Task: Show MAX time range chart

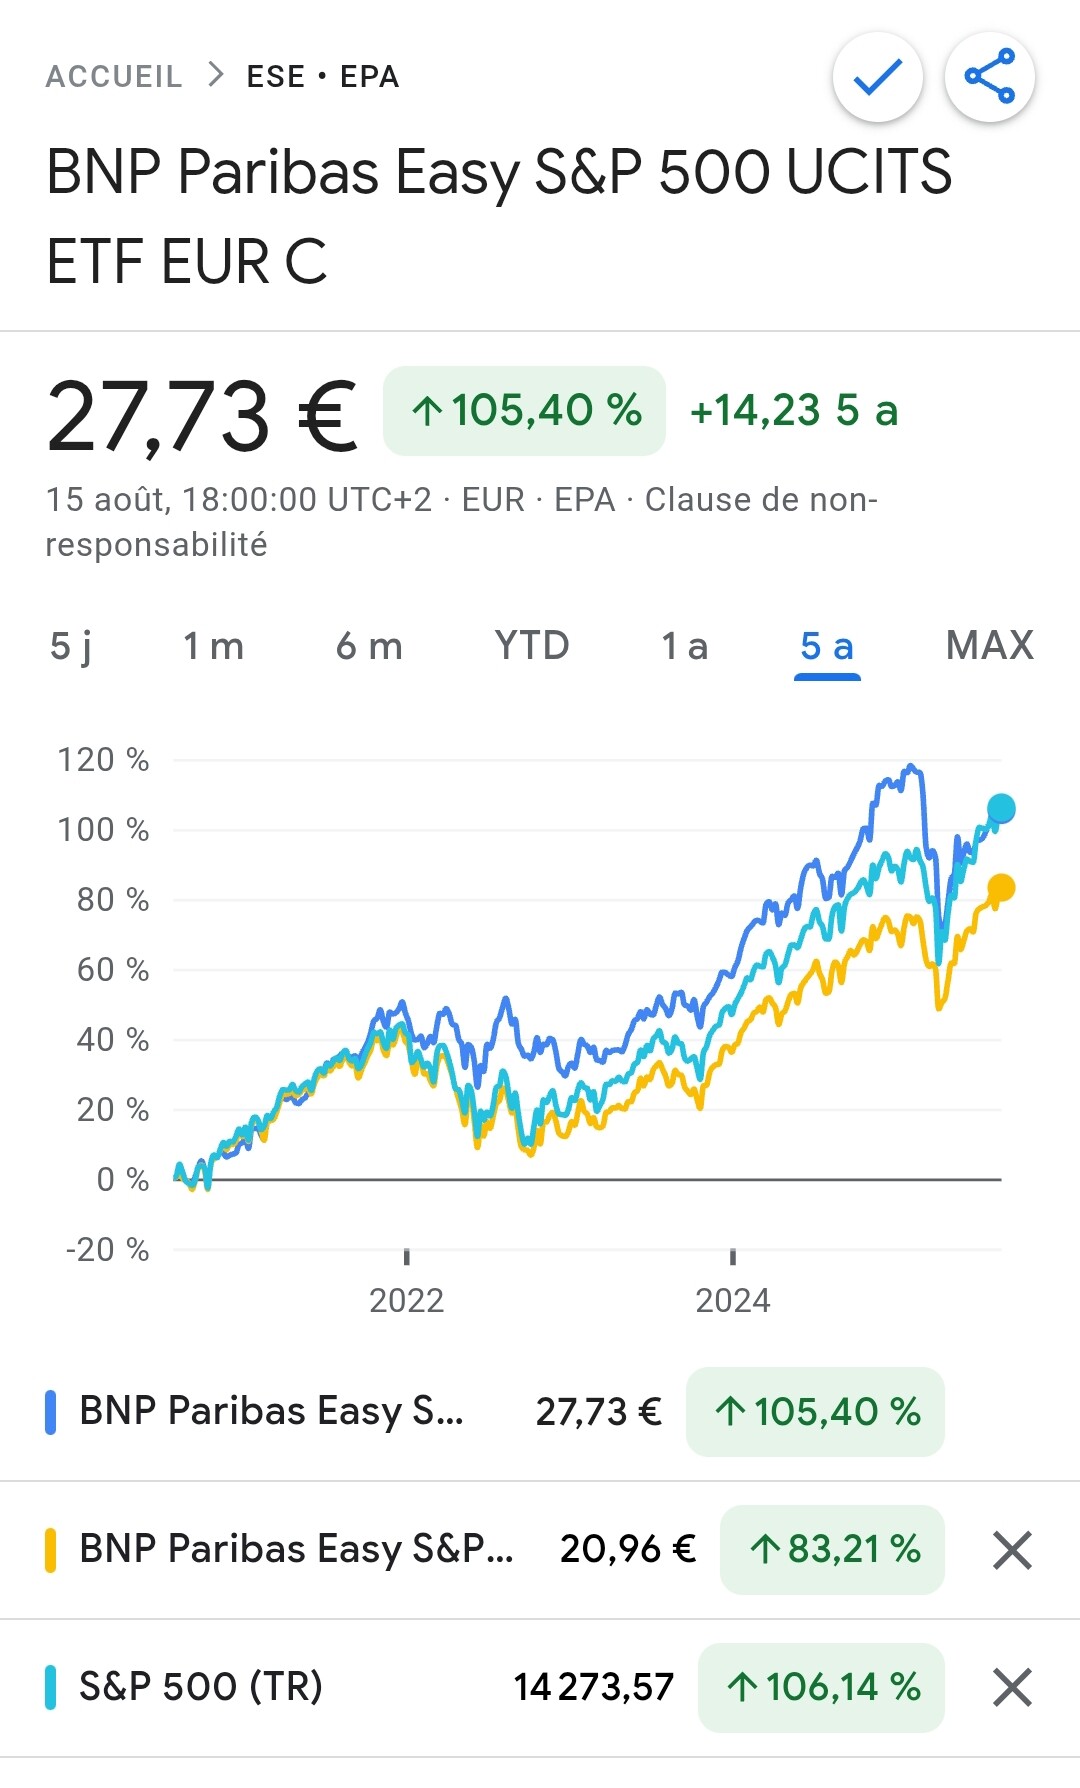Action: tap(989, 646)
